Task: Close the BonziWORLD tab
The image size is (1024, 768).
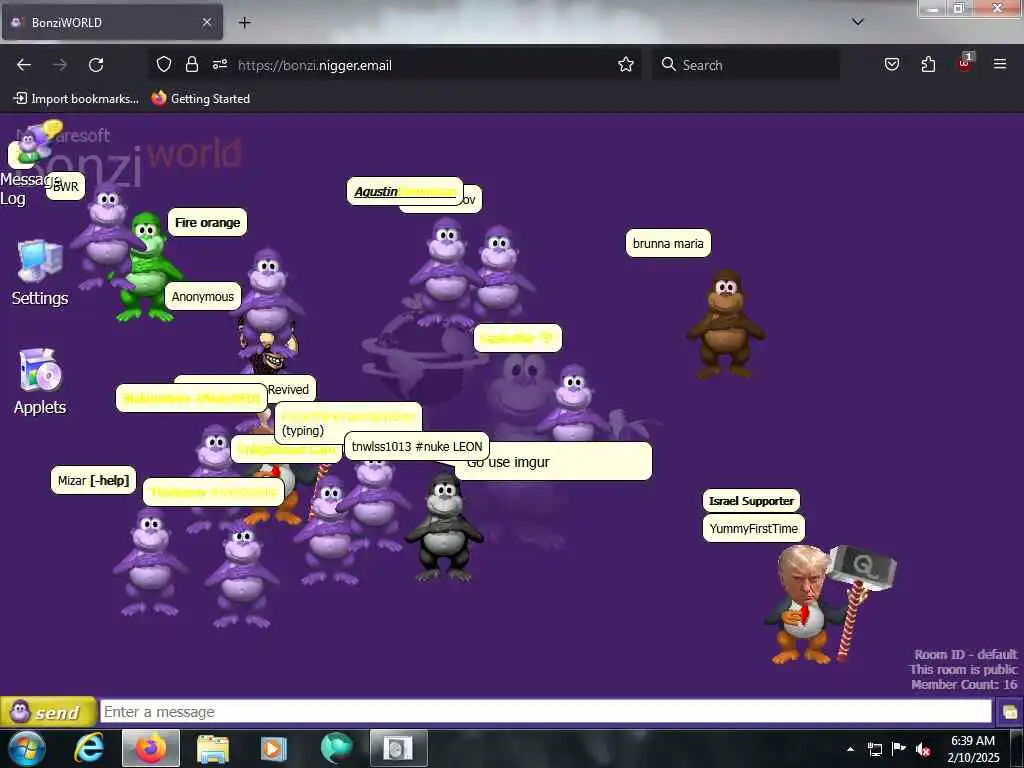Action: pyautogui.click(x=206, y=22)
